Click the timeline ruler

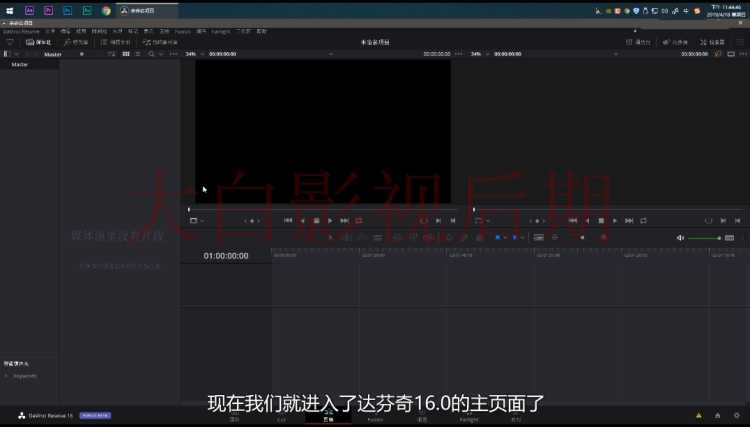point(510,255)
